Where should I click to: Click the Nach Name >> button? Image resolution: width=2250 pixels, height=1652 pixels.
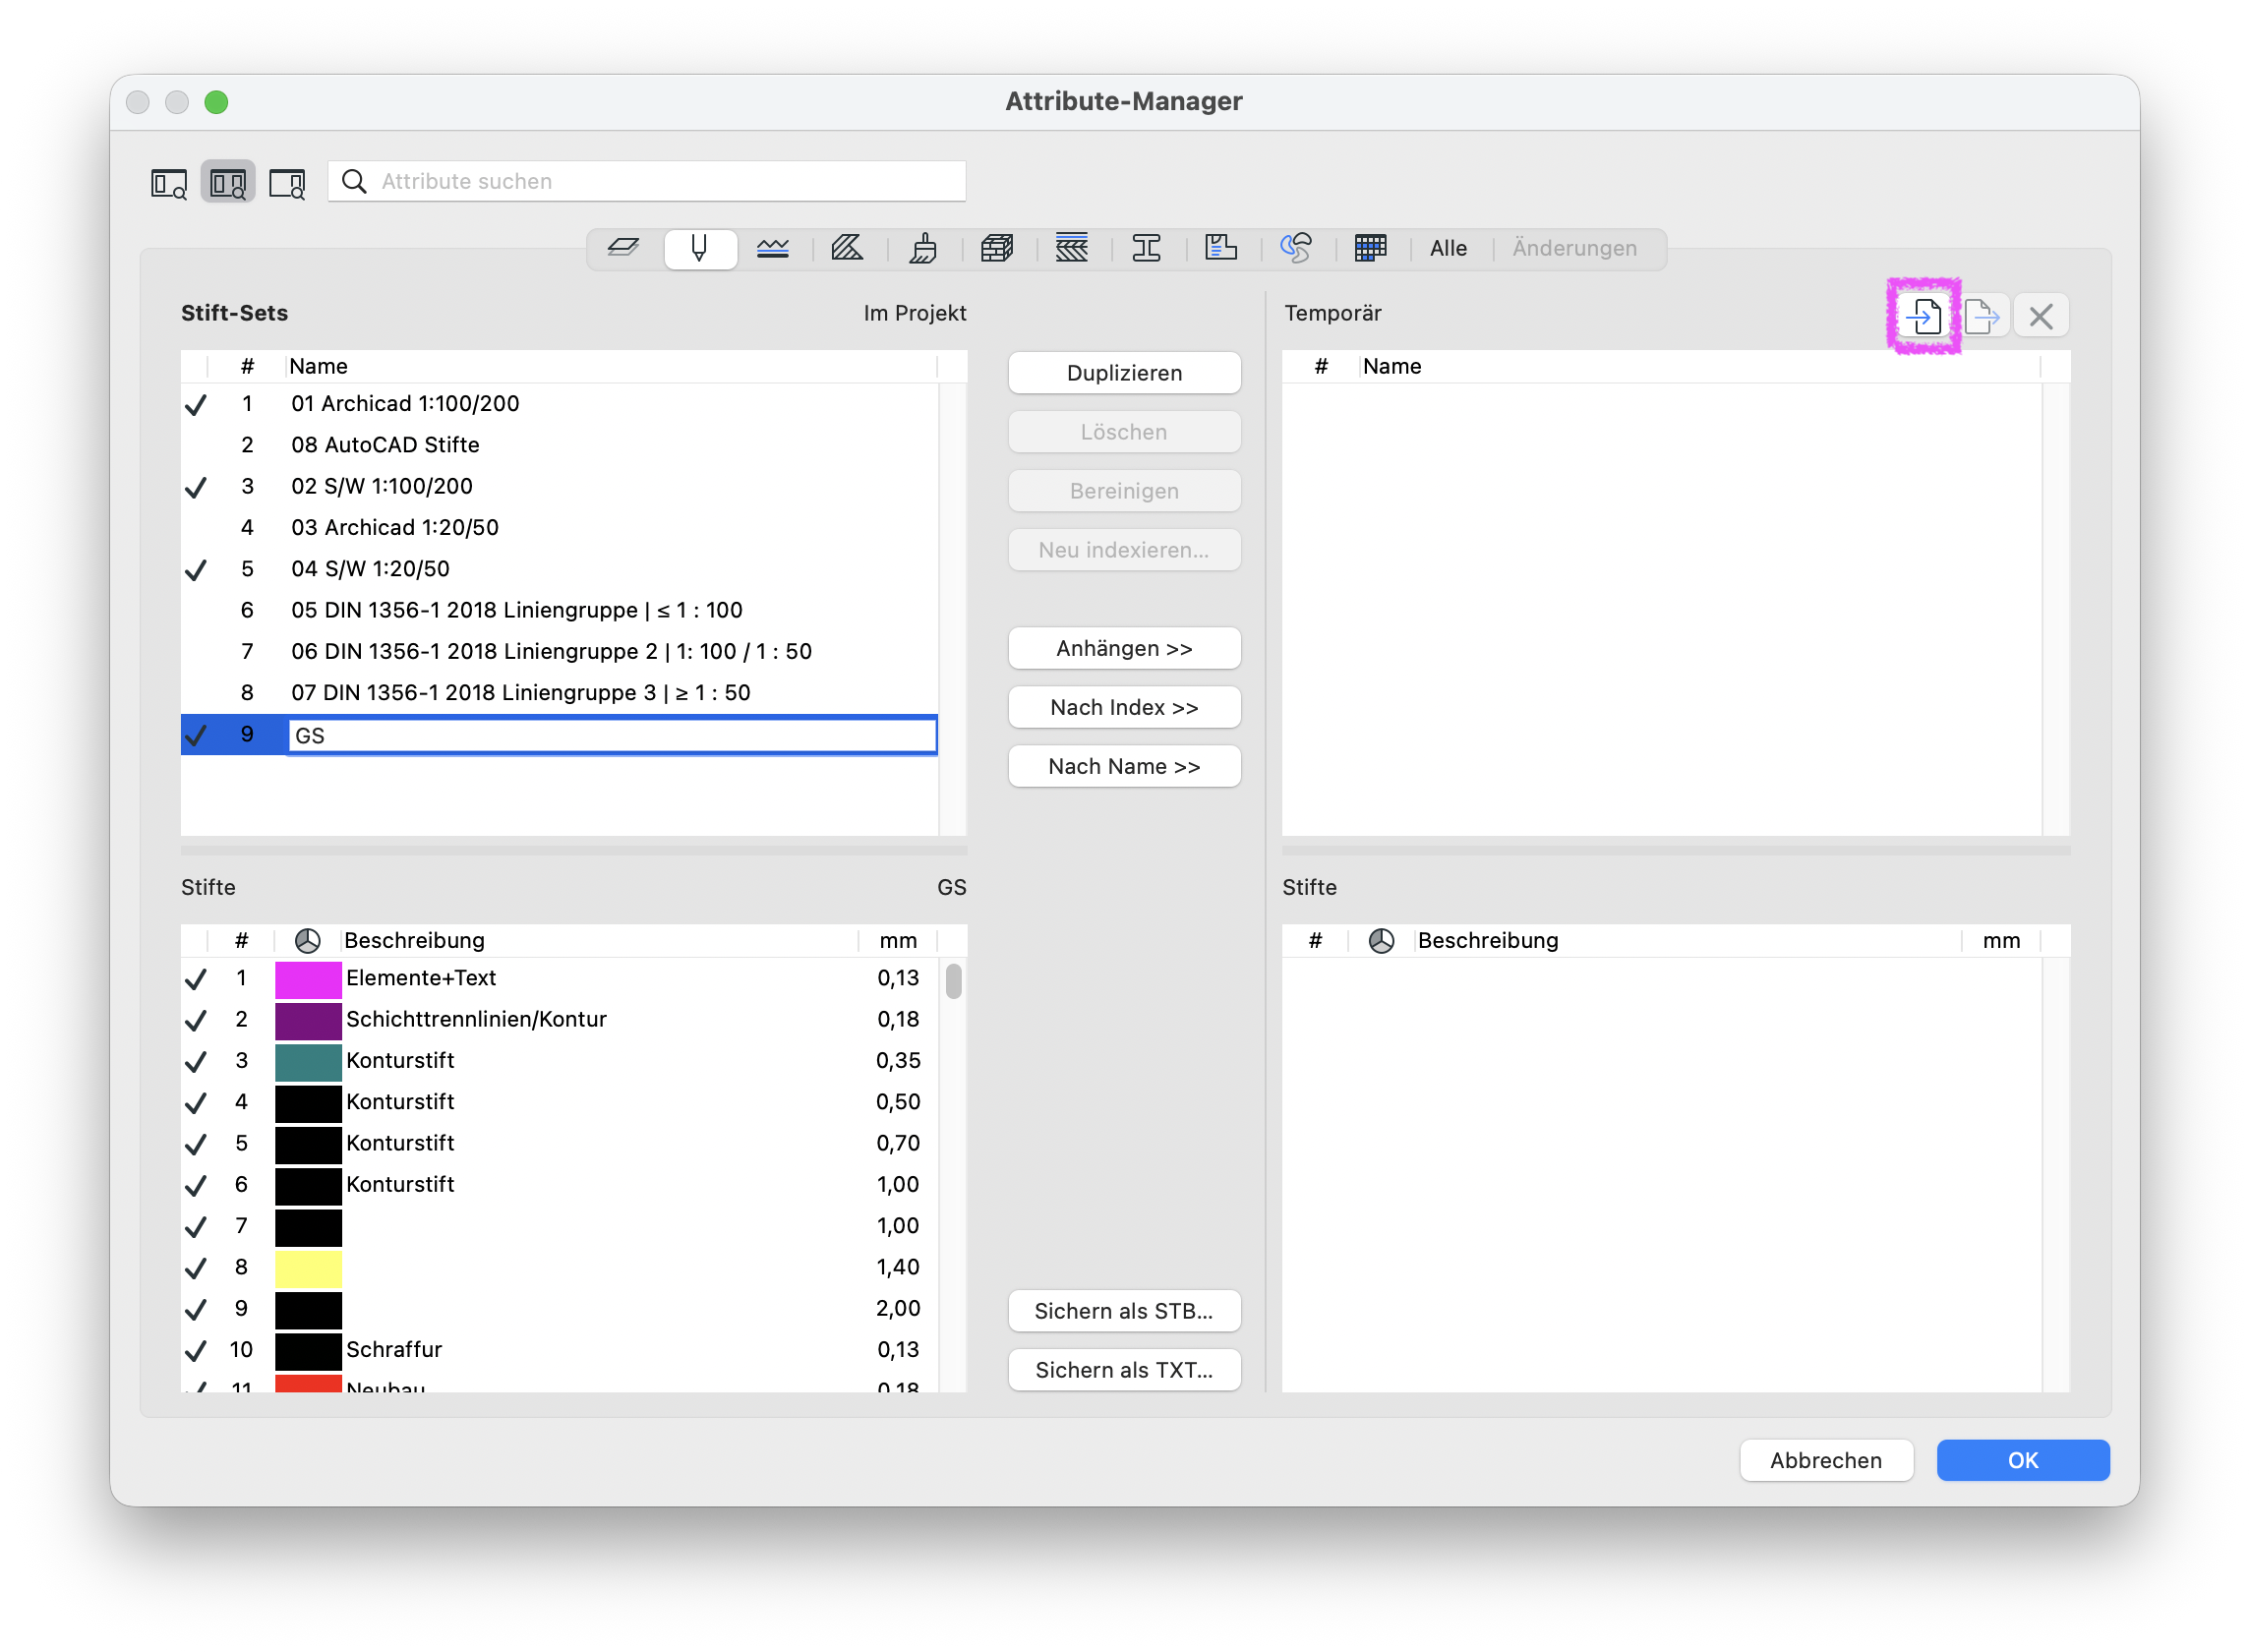(x=1124, y=766)
